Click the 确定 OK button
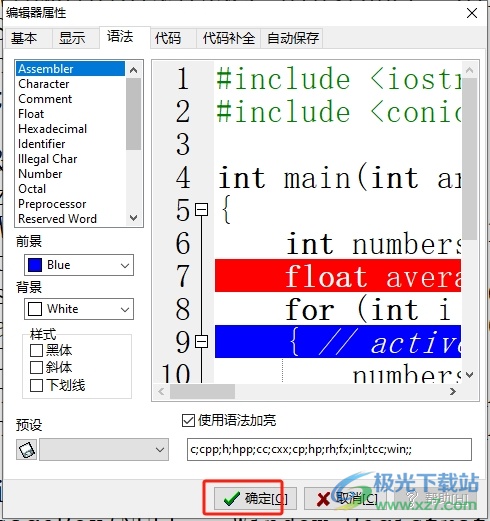 pyautogui.click(x=255, y=499)
